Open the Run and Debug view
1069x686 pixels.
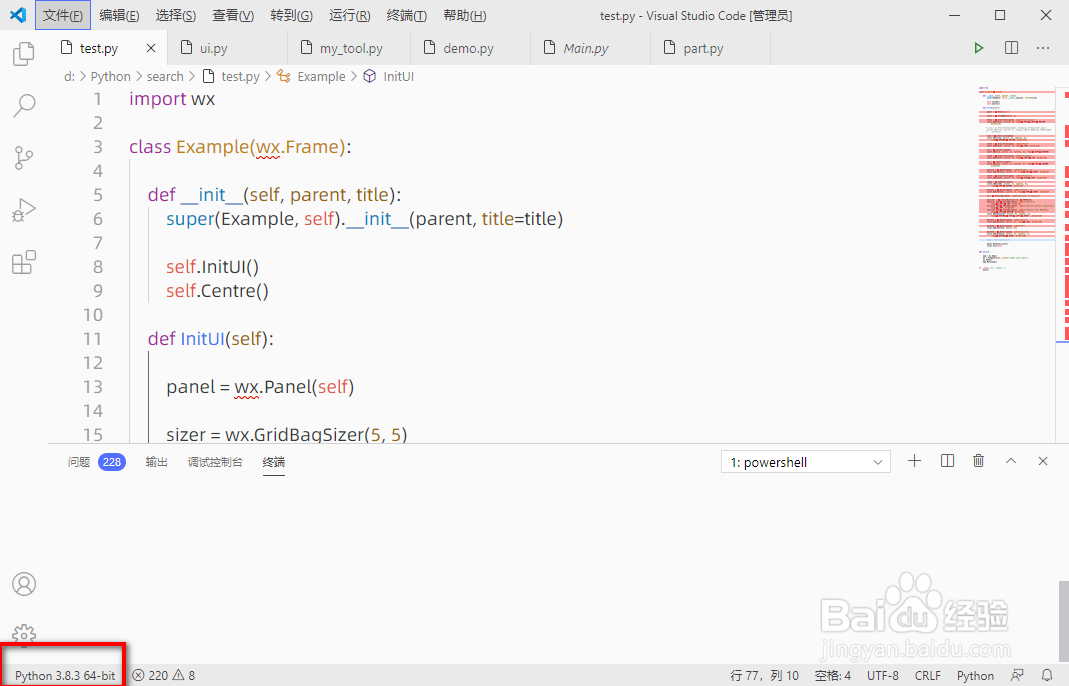pyautogui.click(x=24, y=211)
